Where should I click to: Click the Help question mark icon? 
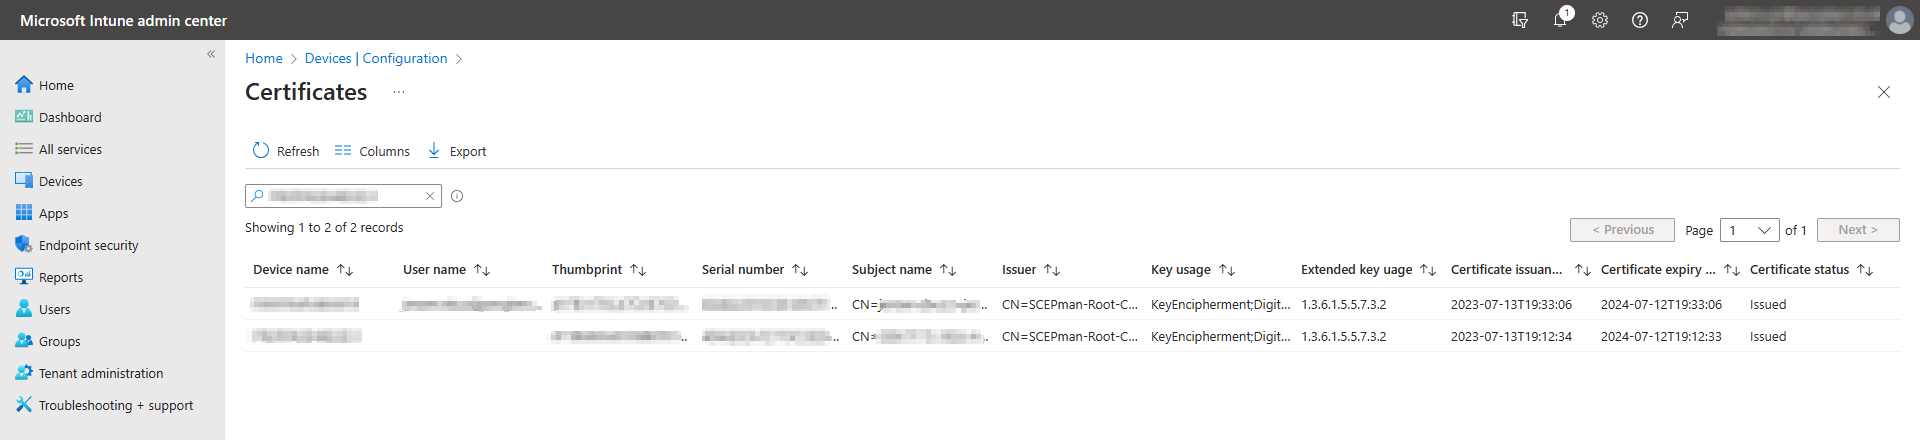tap(1640, 20)
